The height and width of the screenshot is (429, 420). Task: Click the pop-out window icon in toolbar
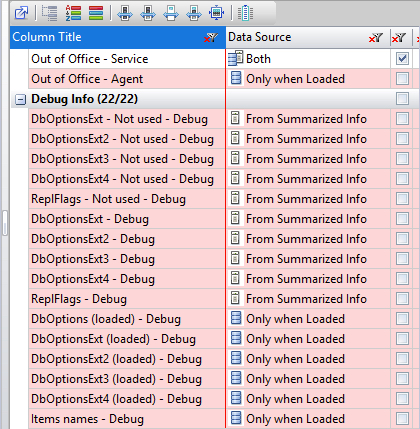21,13
